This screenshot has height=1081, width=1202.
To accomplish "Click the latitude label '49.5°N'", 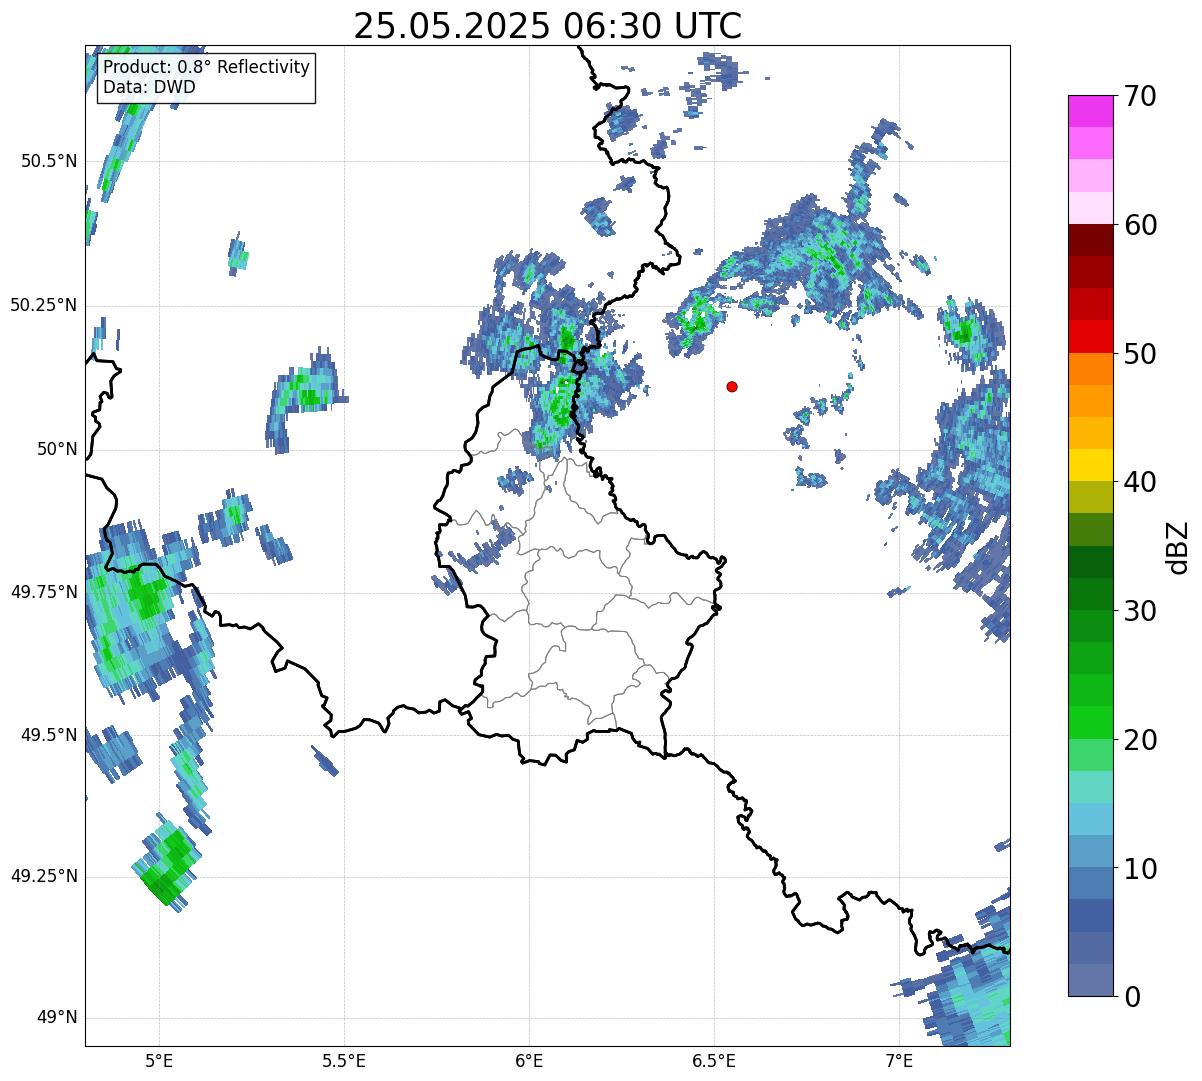I will click(x=49, y=735).
